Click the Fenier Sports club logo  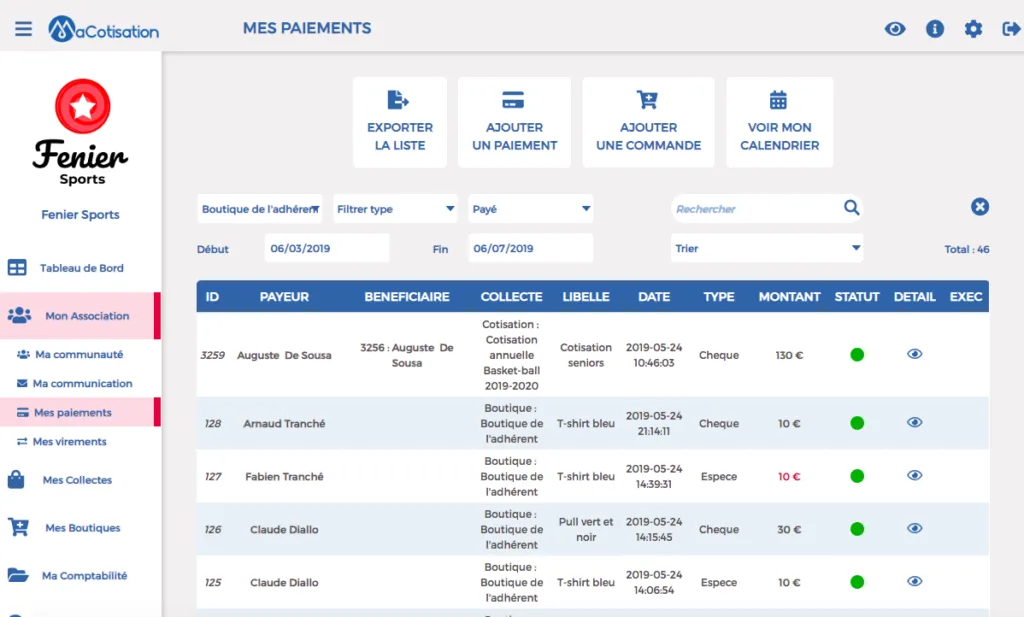pos(81,133)
